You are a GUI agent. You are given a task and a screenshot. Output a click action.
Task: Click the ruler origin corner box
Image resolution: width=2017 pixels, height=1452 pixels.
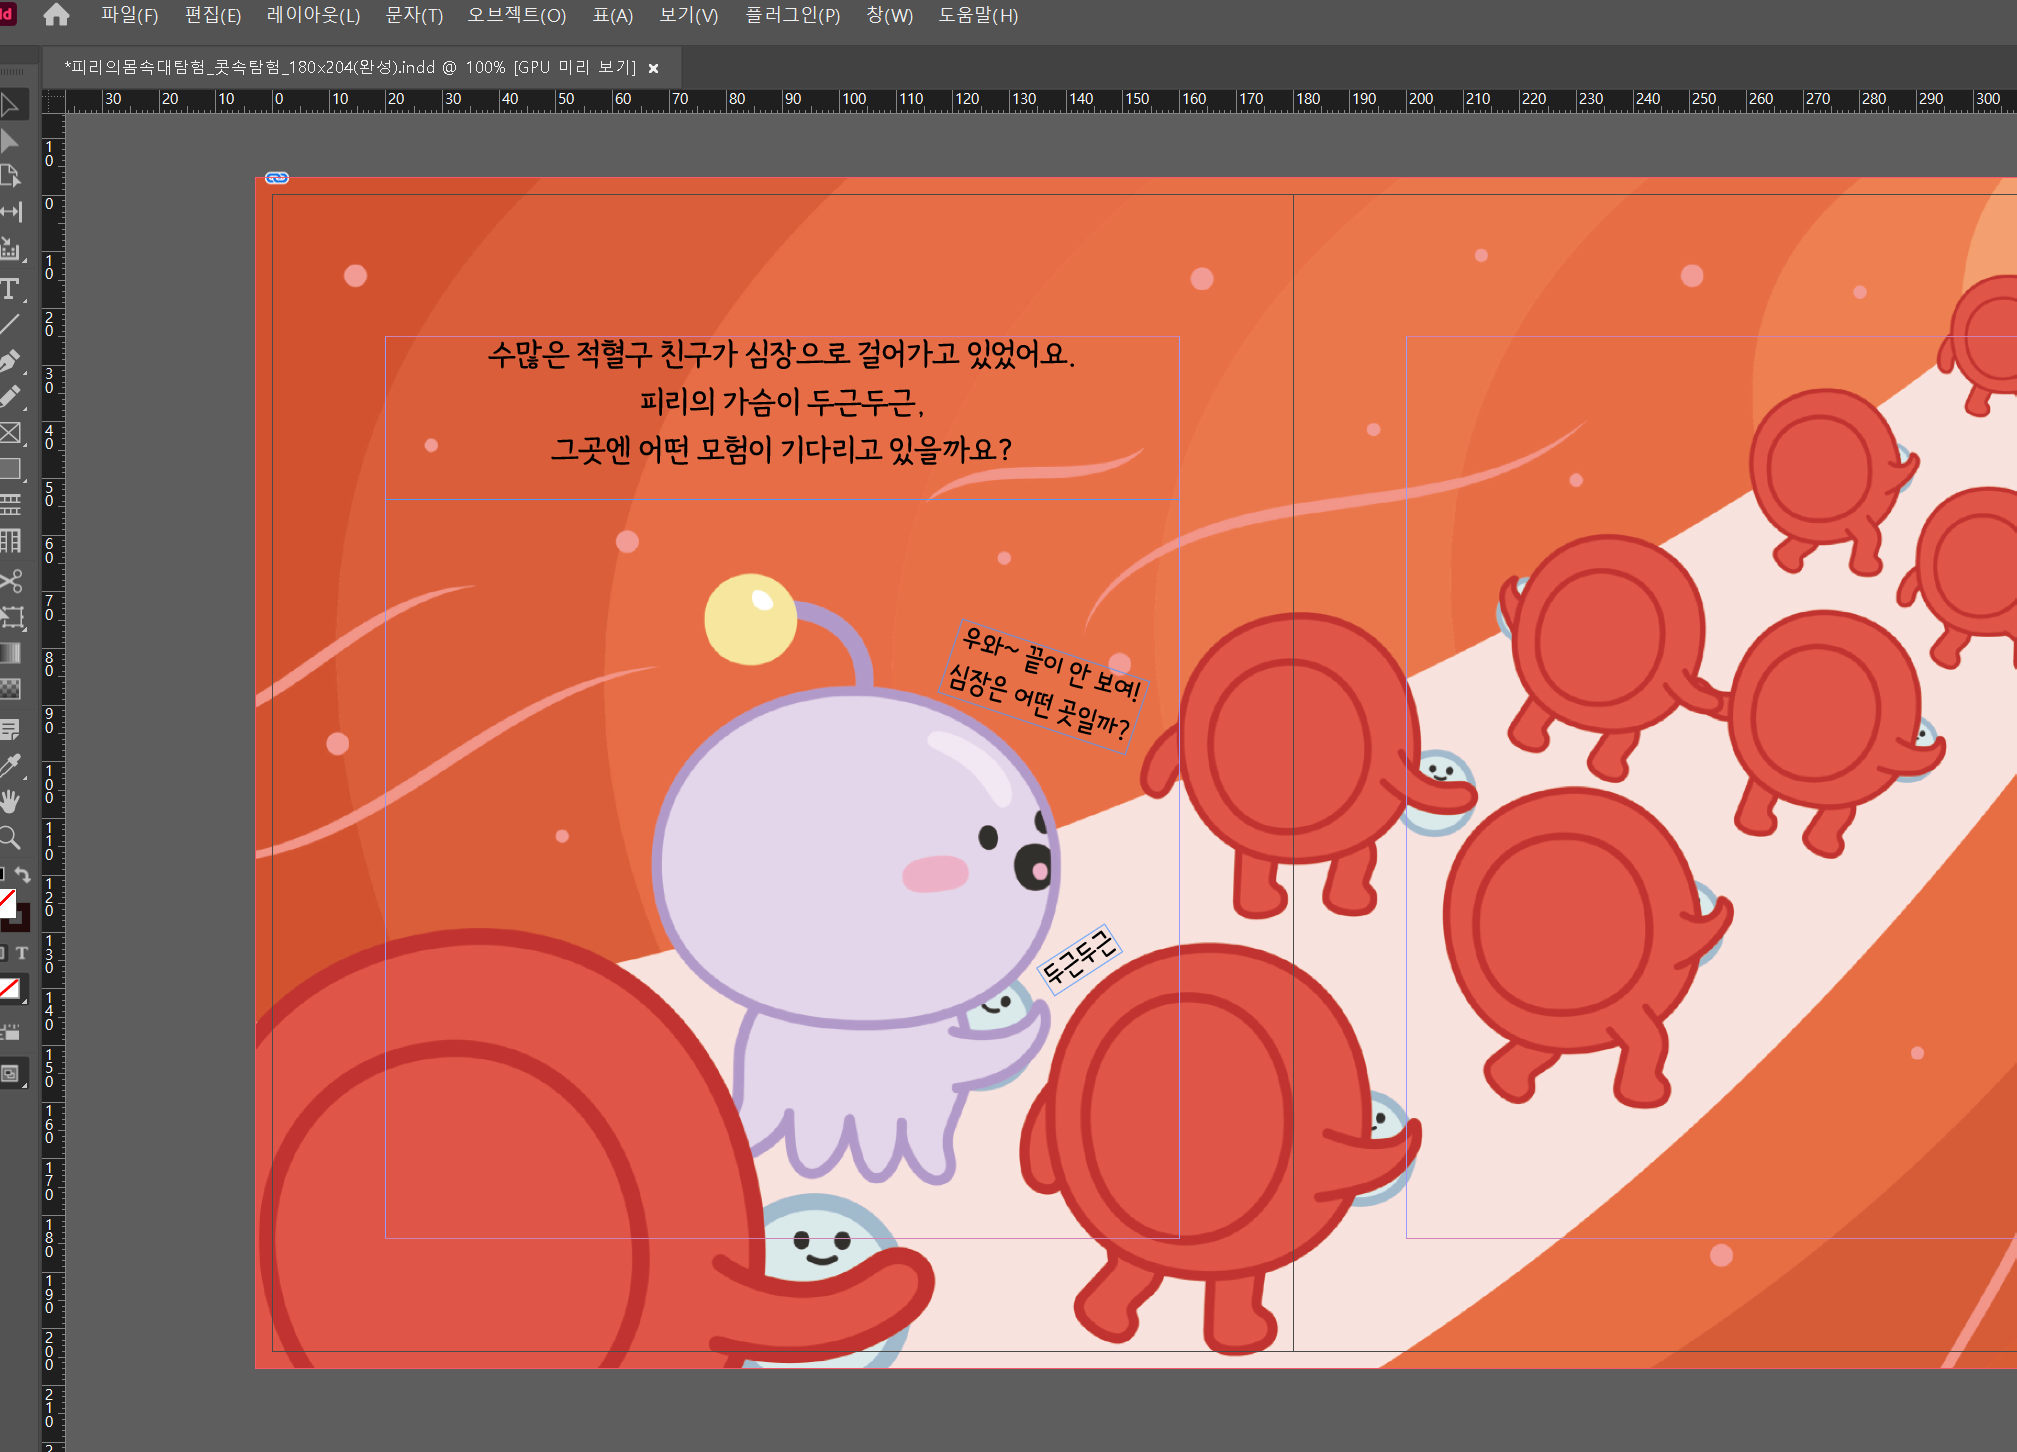coord(53,101)
